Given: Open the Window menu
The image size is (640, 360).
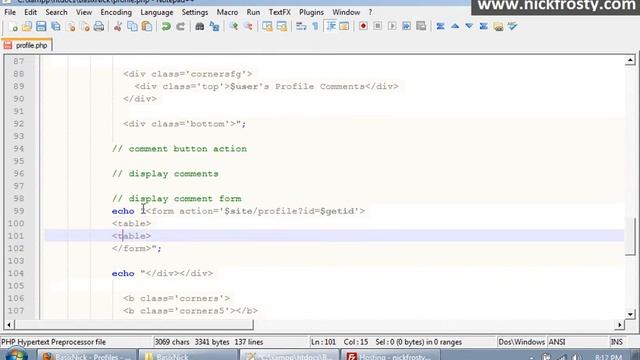Looking at the screenshot, I should (346, 12).
